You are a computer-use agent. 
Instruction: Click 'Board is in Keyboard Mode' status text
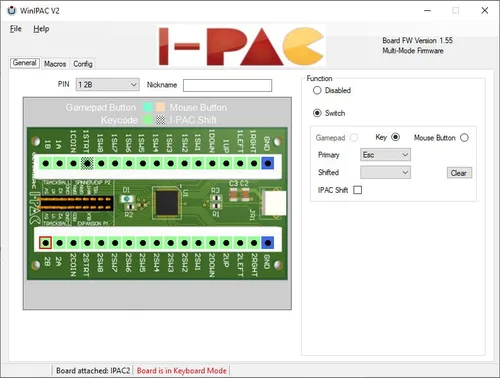(x=182, y=370)
